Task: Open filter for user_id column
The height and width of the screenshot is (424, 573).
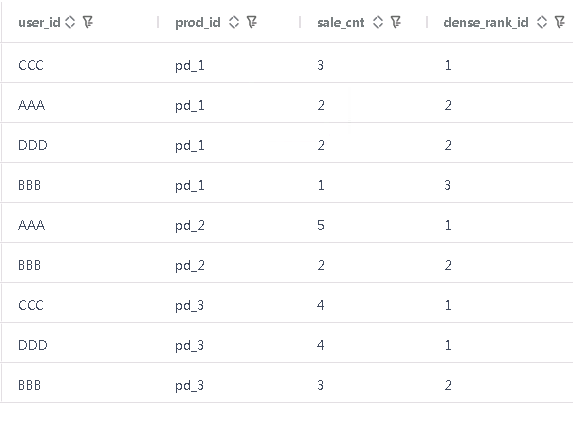Action: 88,22
